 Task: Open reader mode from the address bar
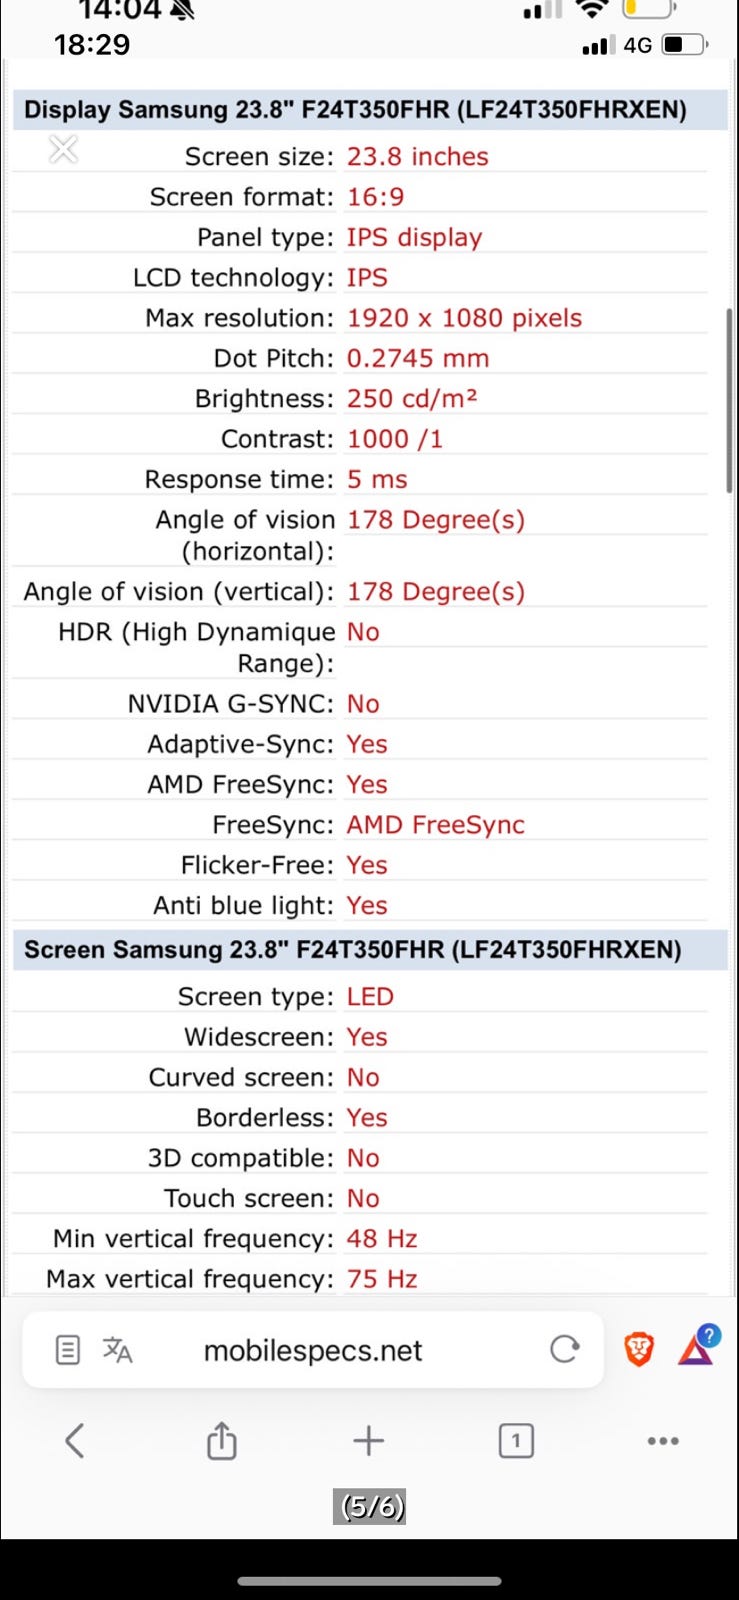(x=67, y=1350)
